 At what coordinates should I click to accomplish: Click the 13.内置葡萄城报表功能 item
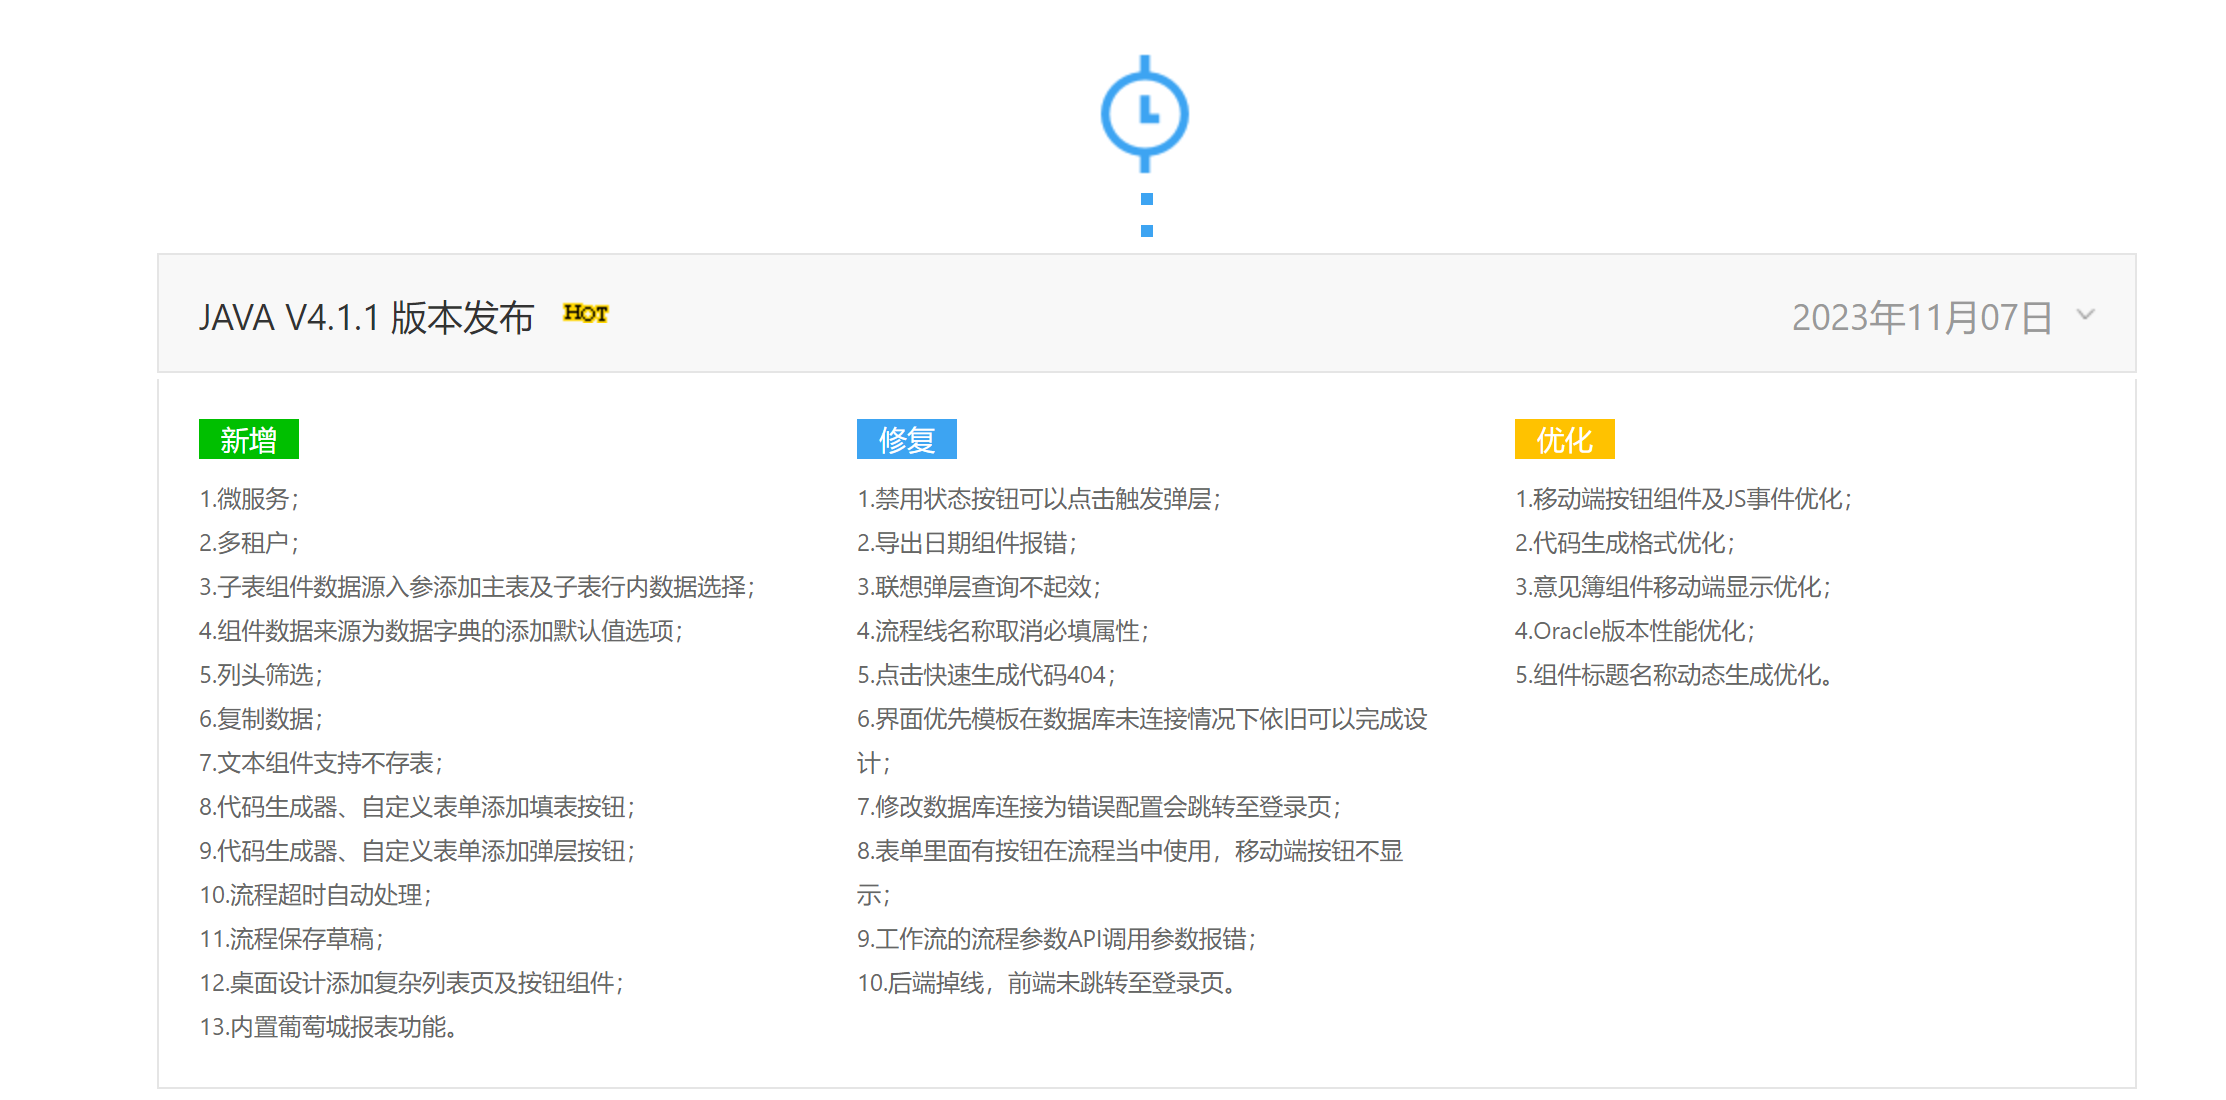(328, 1027)
